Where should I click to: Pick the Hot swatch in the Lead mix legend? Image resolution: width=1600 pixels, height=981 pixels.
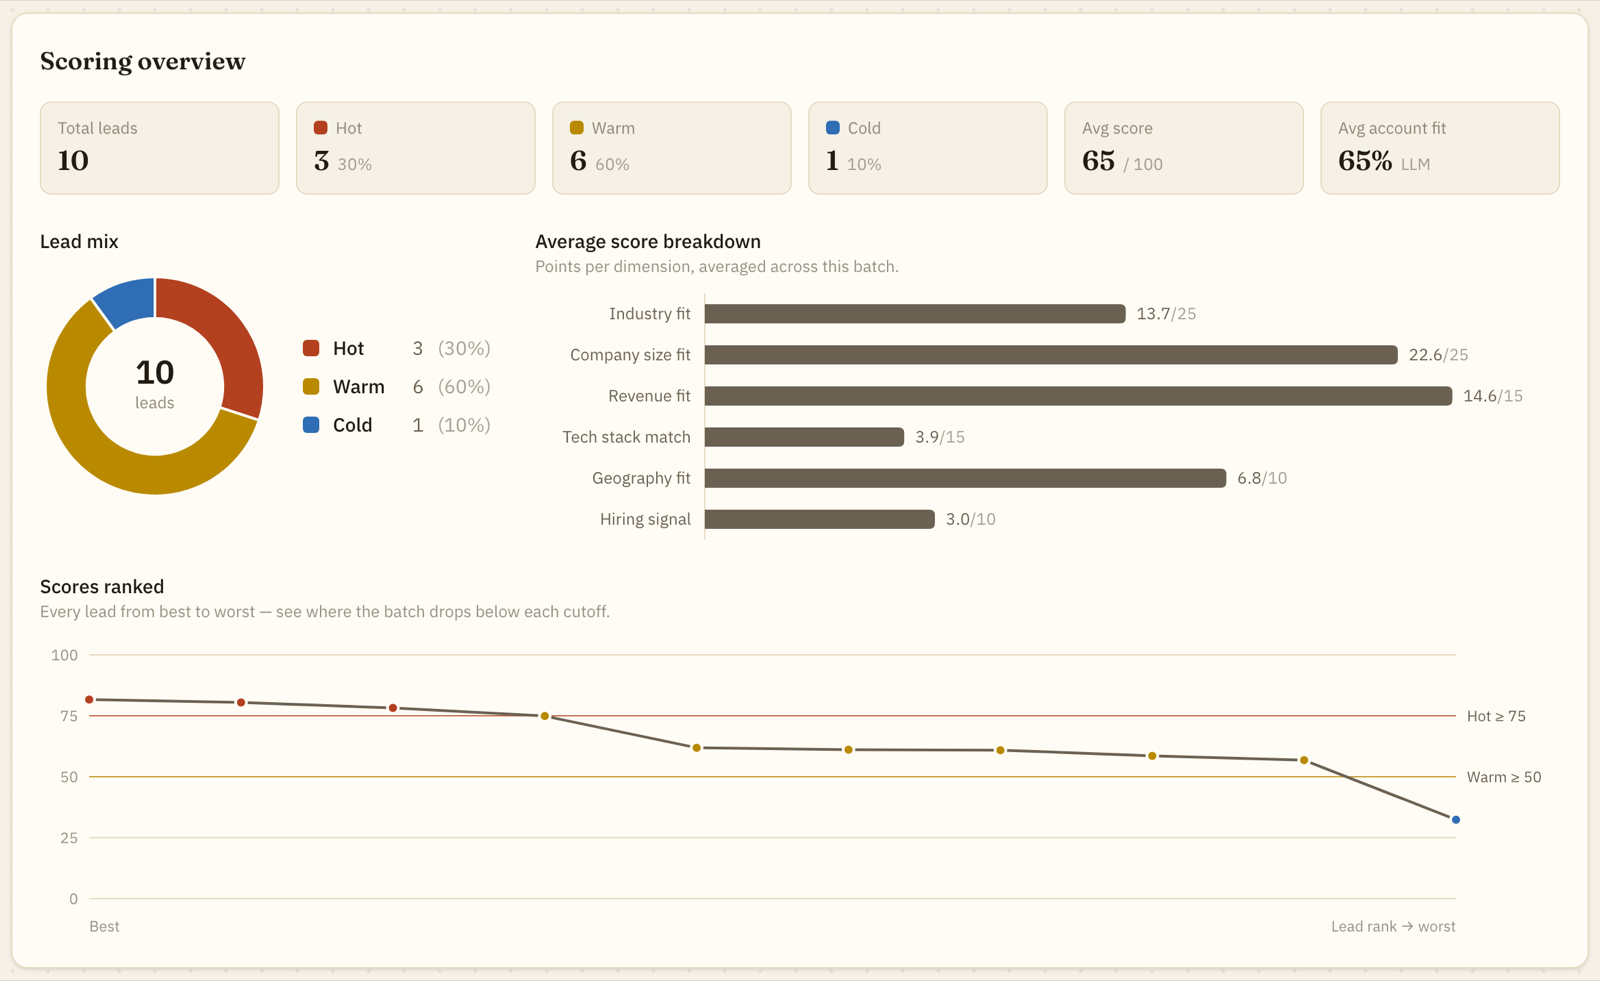pyautogui.click(x=311, y=348)
